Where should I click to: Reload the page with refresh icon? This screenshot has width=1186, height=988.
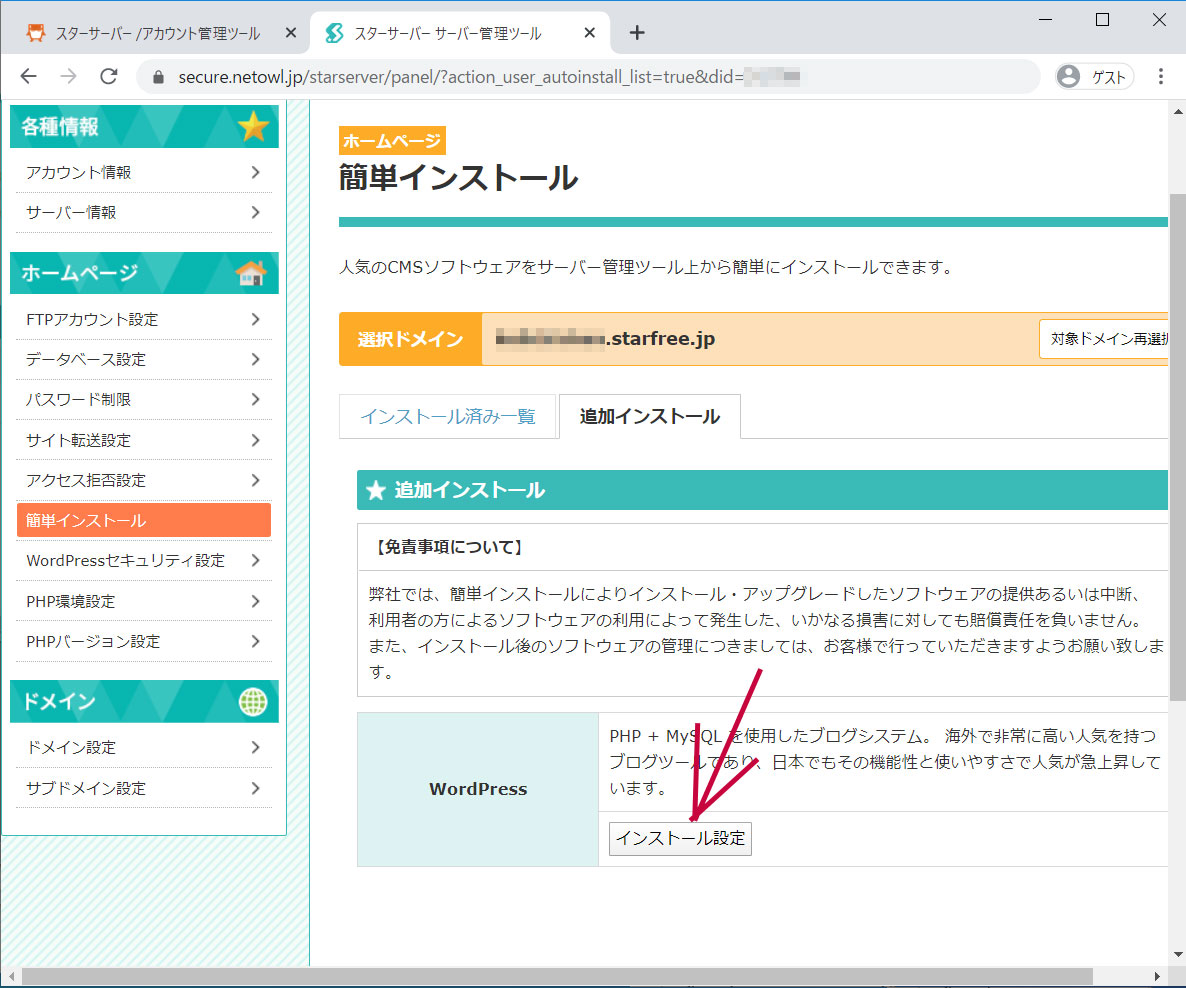(x=109, y=76)
